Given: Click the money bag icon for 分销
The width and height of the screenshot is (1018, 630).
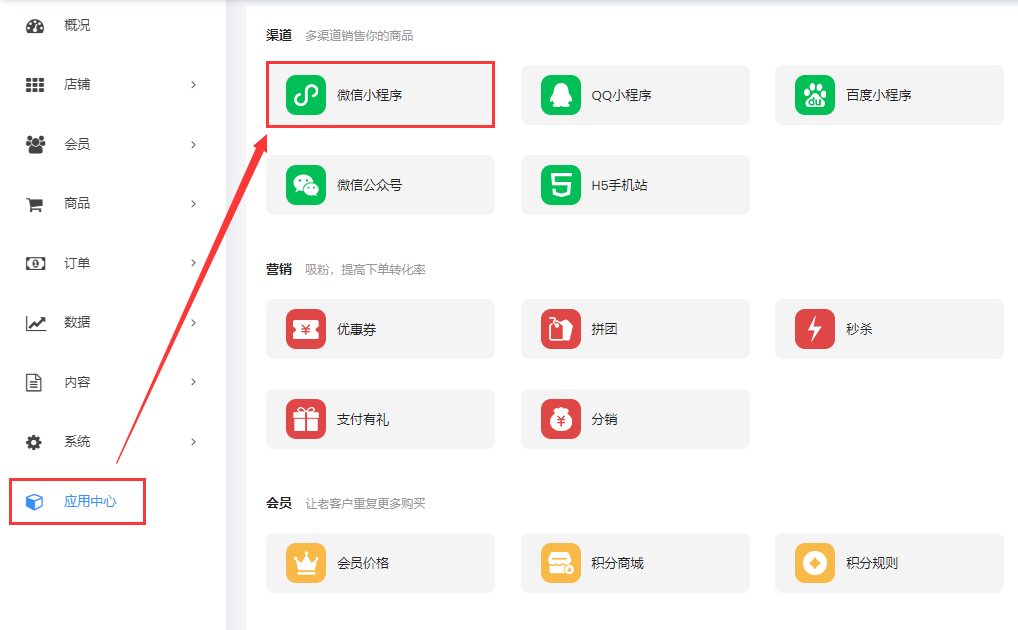Looking at the screenshot, I should point(561,420).
